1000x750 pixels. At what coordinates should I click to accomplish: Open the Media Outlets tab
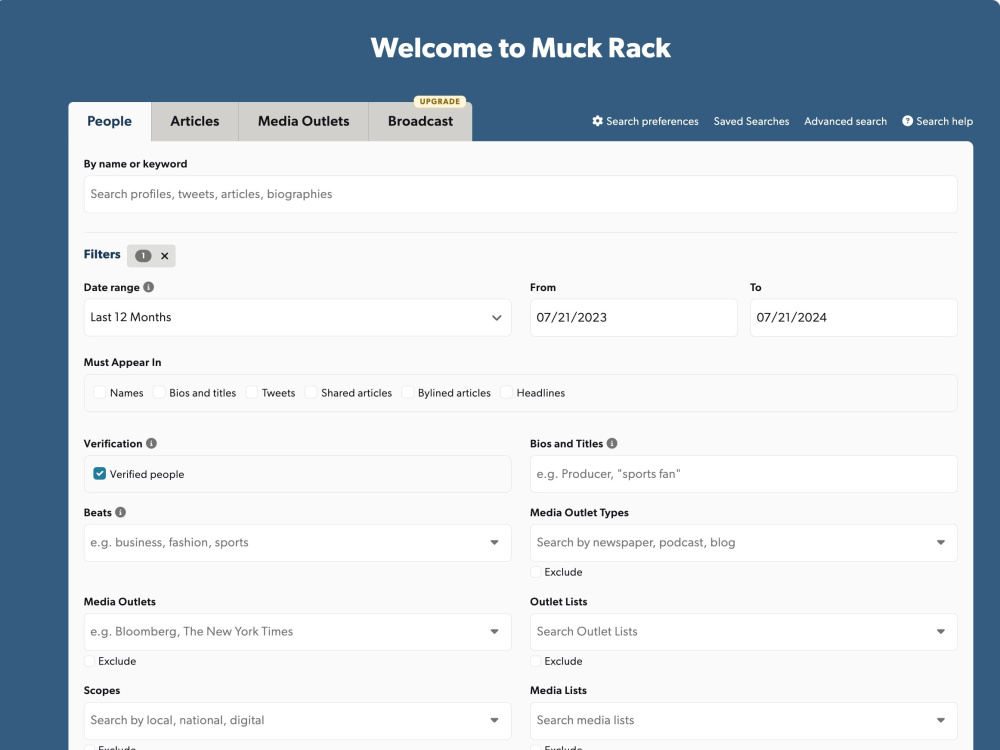coord(304,121)
